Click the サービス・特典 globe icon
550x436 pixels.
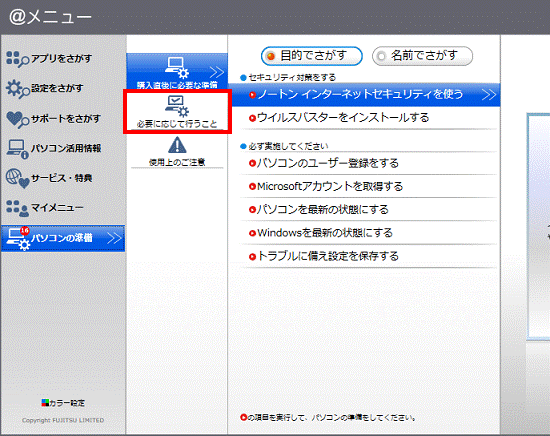coord(18,179)
